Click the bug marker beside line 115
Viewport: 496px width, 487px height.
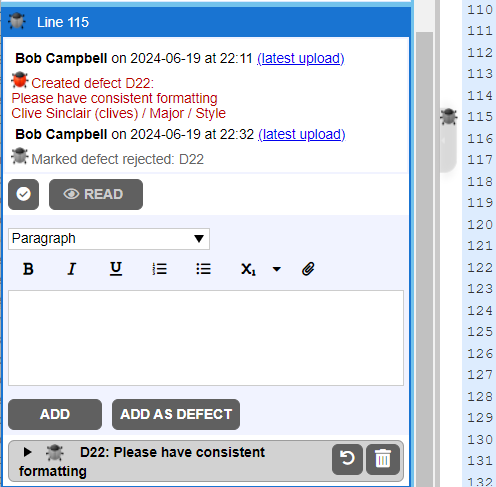(x=448, y=117)
